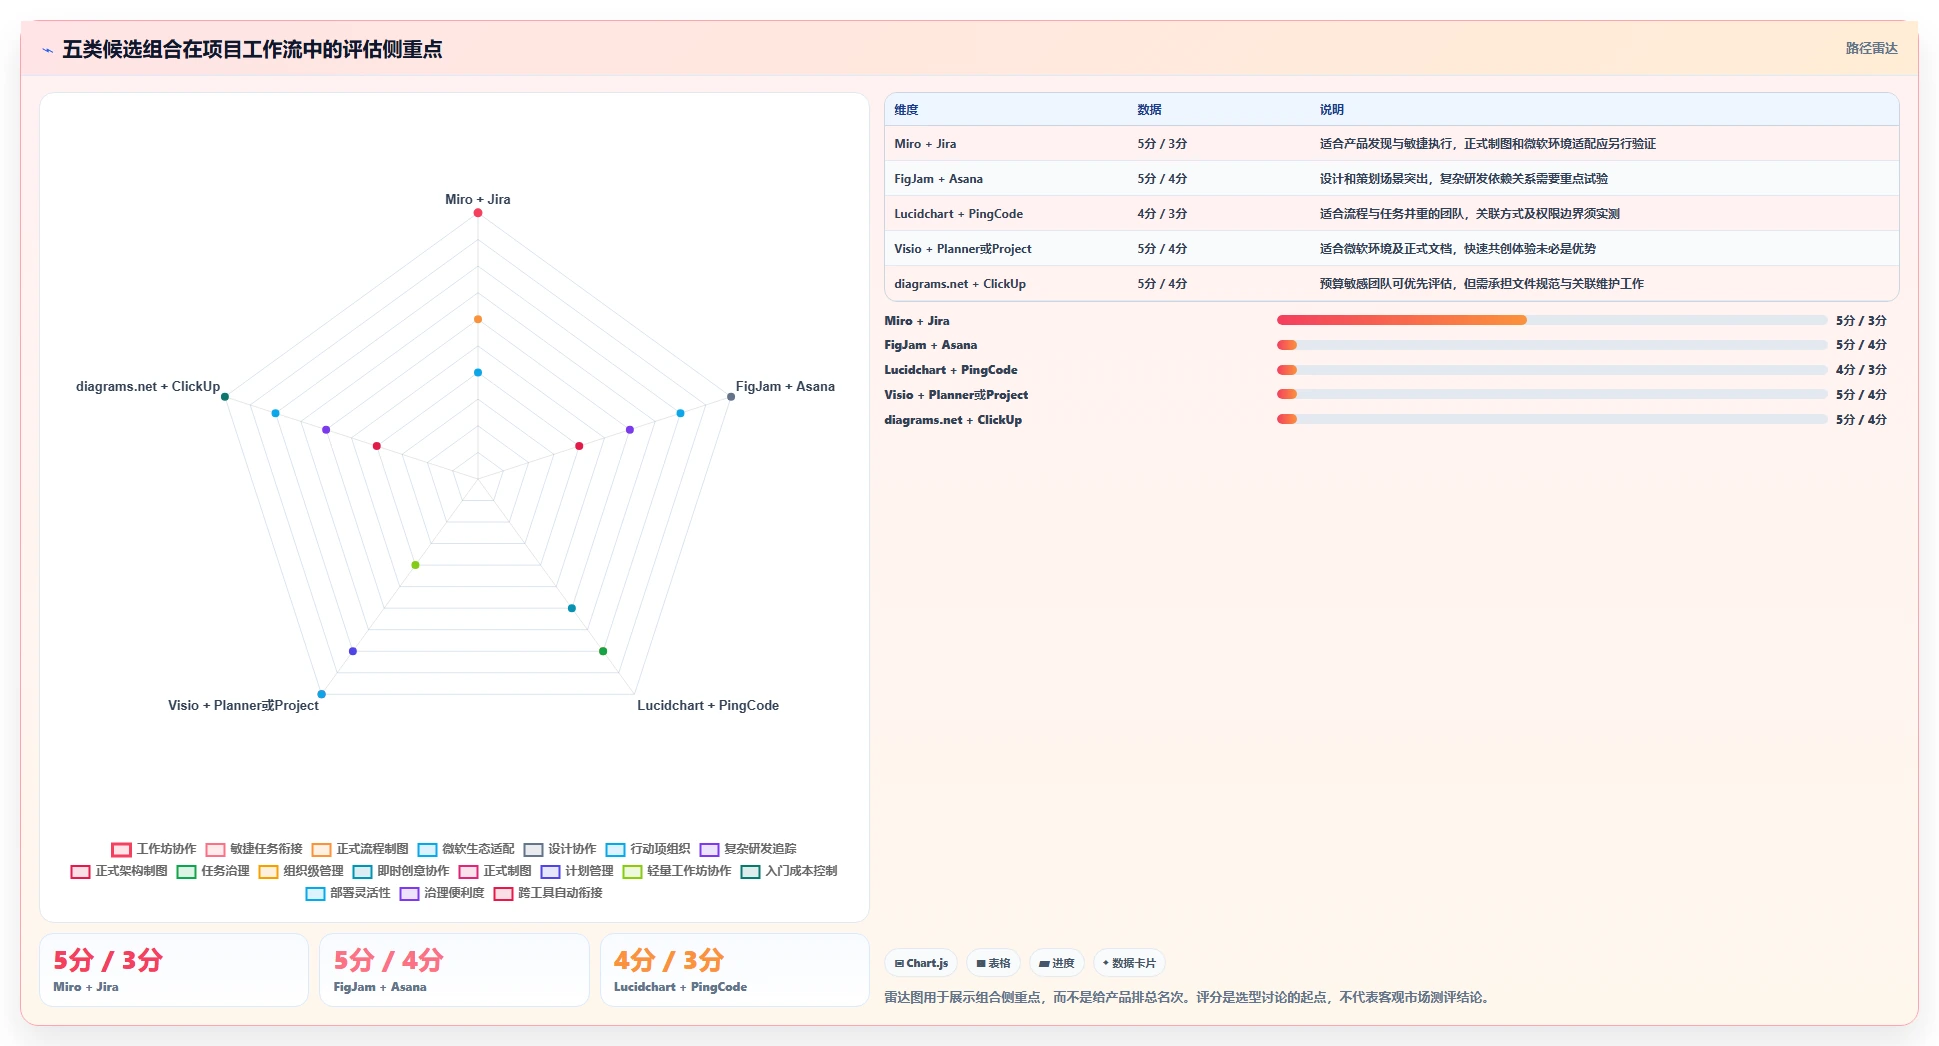
Task: Toggle the 计划管理 legend entry
Action: coord(577,871)
